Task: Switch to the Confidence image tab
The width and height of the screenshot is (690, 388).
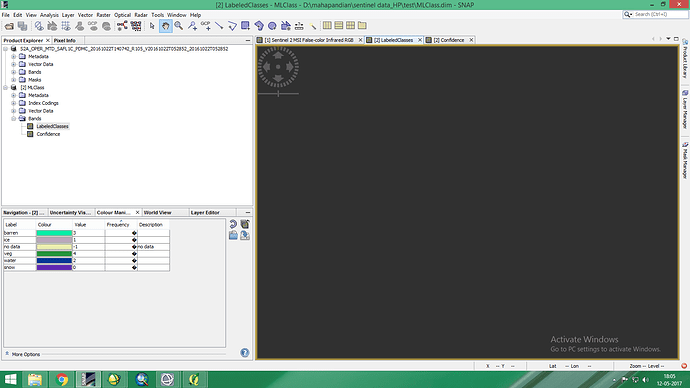Action: click(x=448, y=40)
